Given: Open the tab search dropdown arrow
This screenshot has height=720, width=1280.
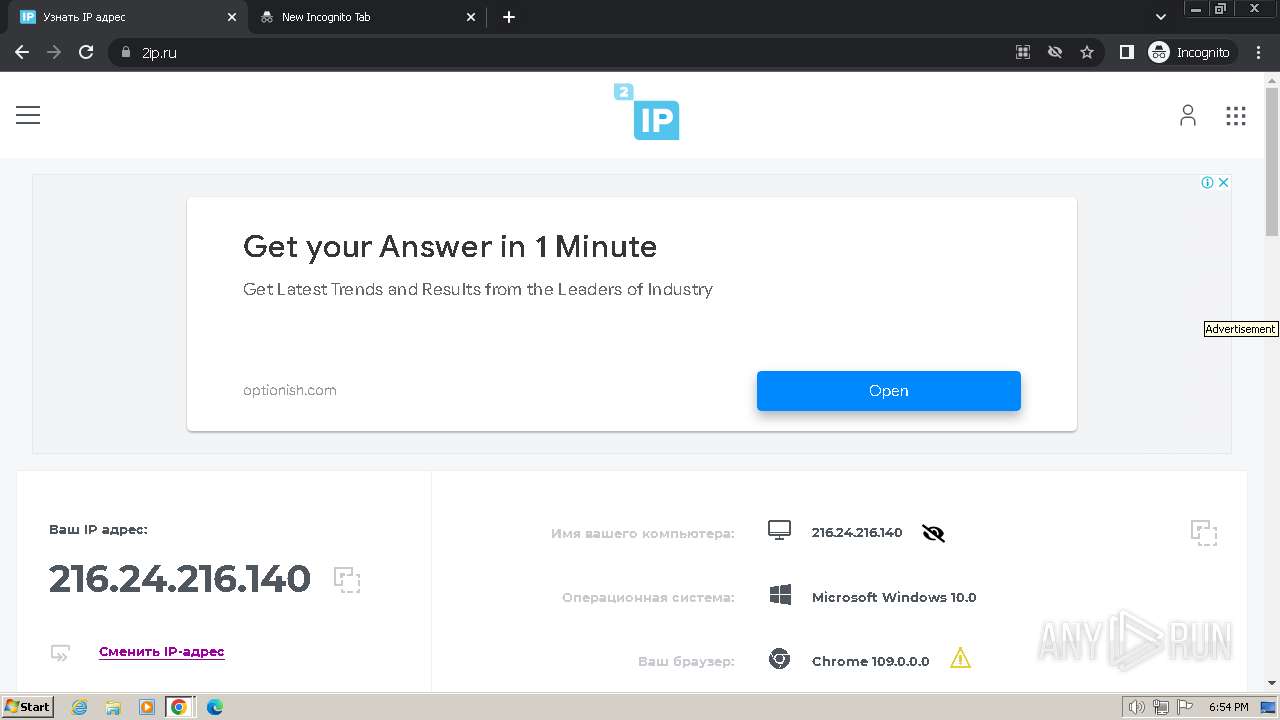Looking at the screenshot, I should click(1161, 17).
